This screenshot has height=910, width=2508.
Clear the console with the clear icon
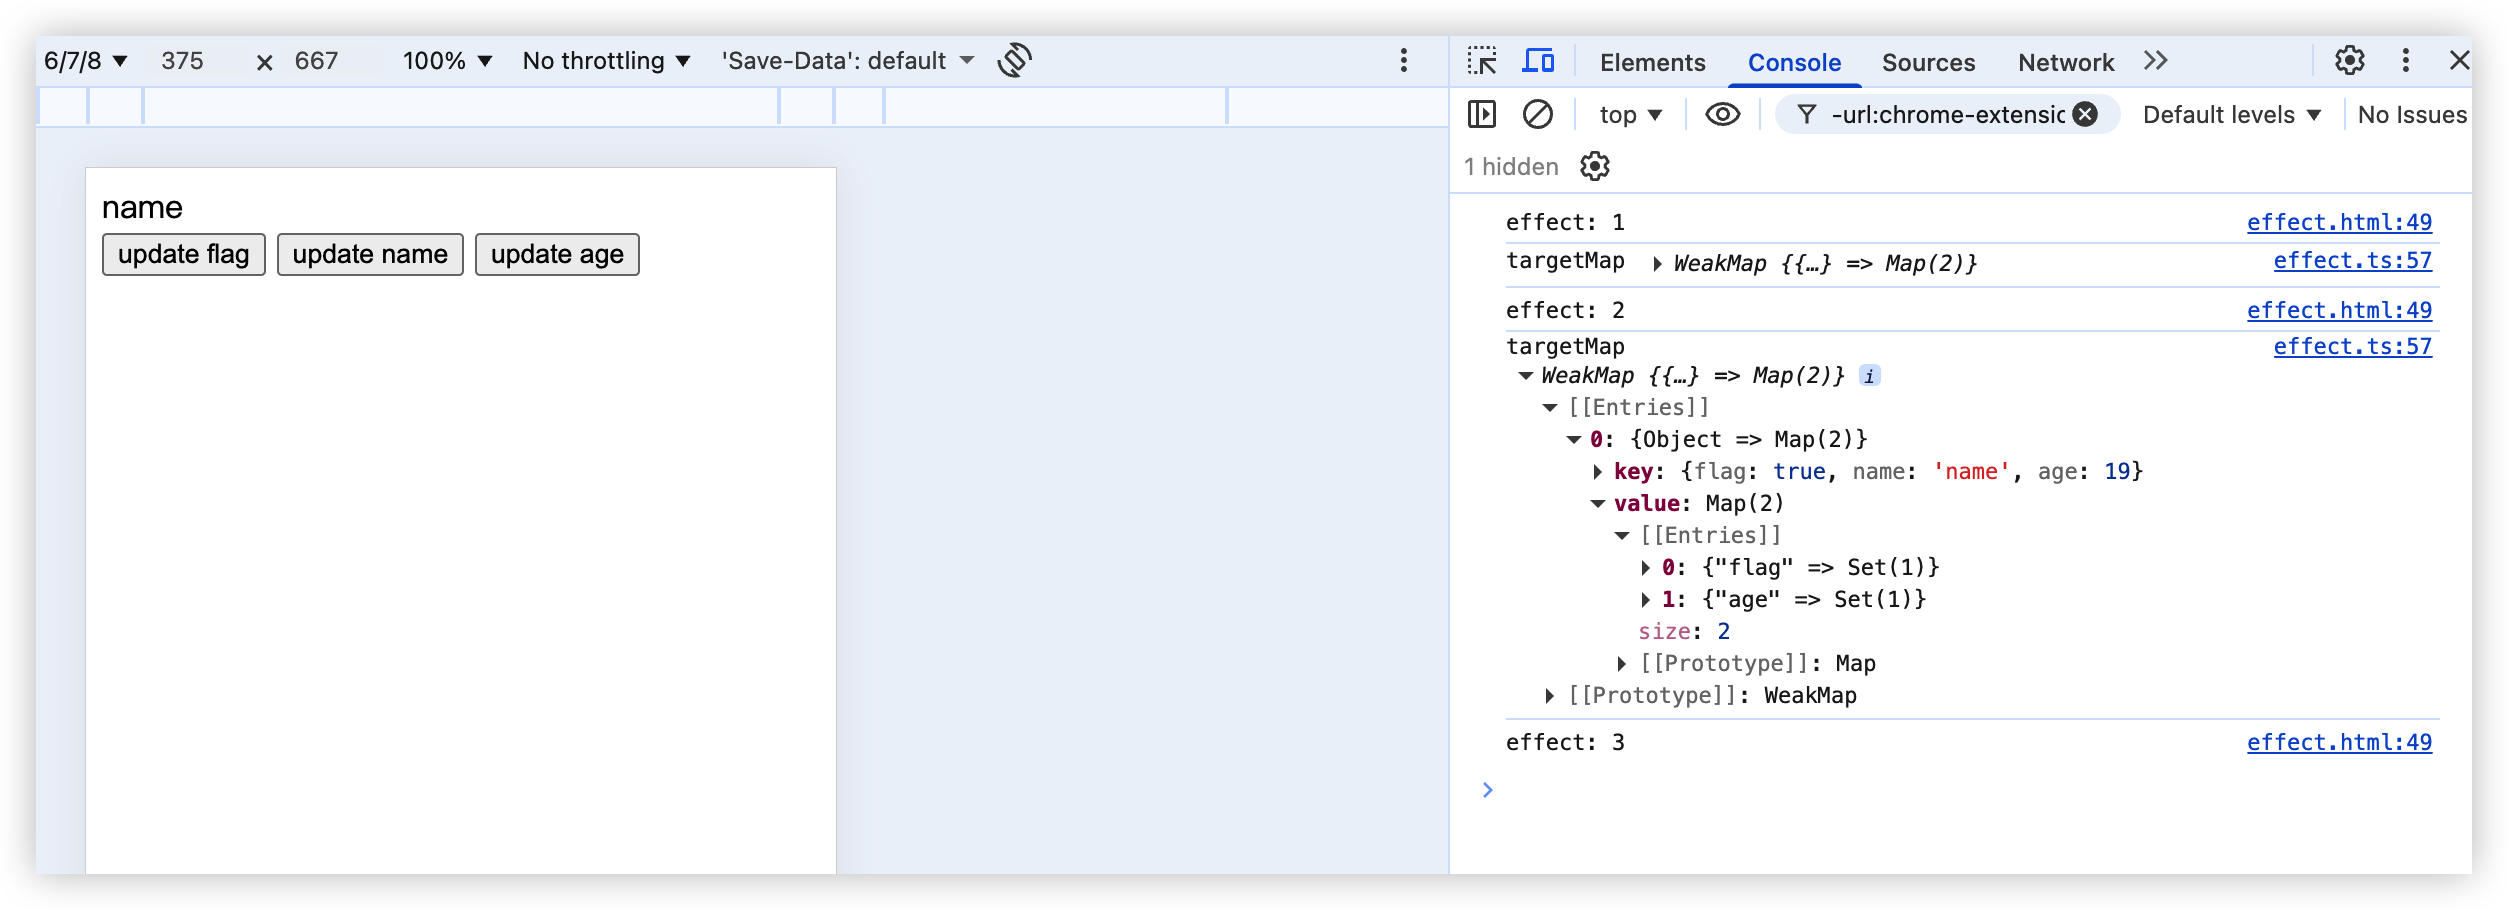click(x=1537, y=115)
